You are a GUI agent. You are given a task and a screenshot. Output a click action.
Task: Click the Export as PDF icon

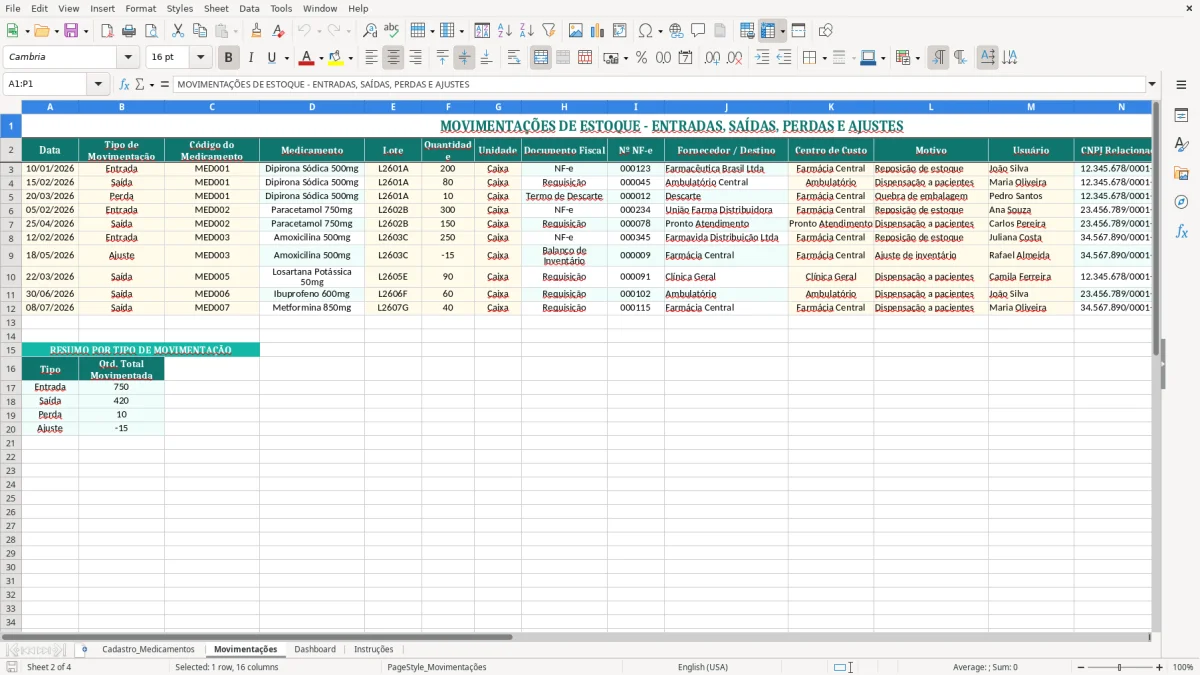[x=107, y=31]
